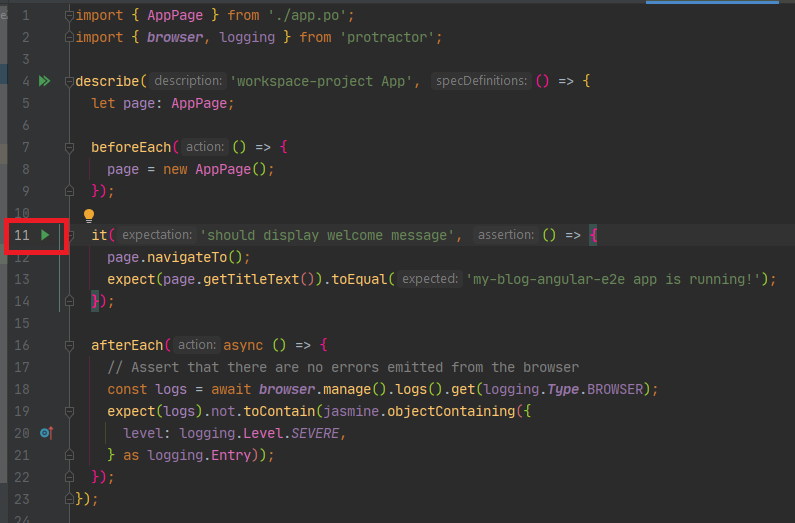Image resolution: width=795 pixels, height=523 pixels.
Task: Click the 'assertion:' inlay hint
Action: (505, 235)
